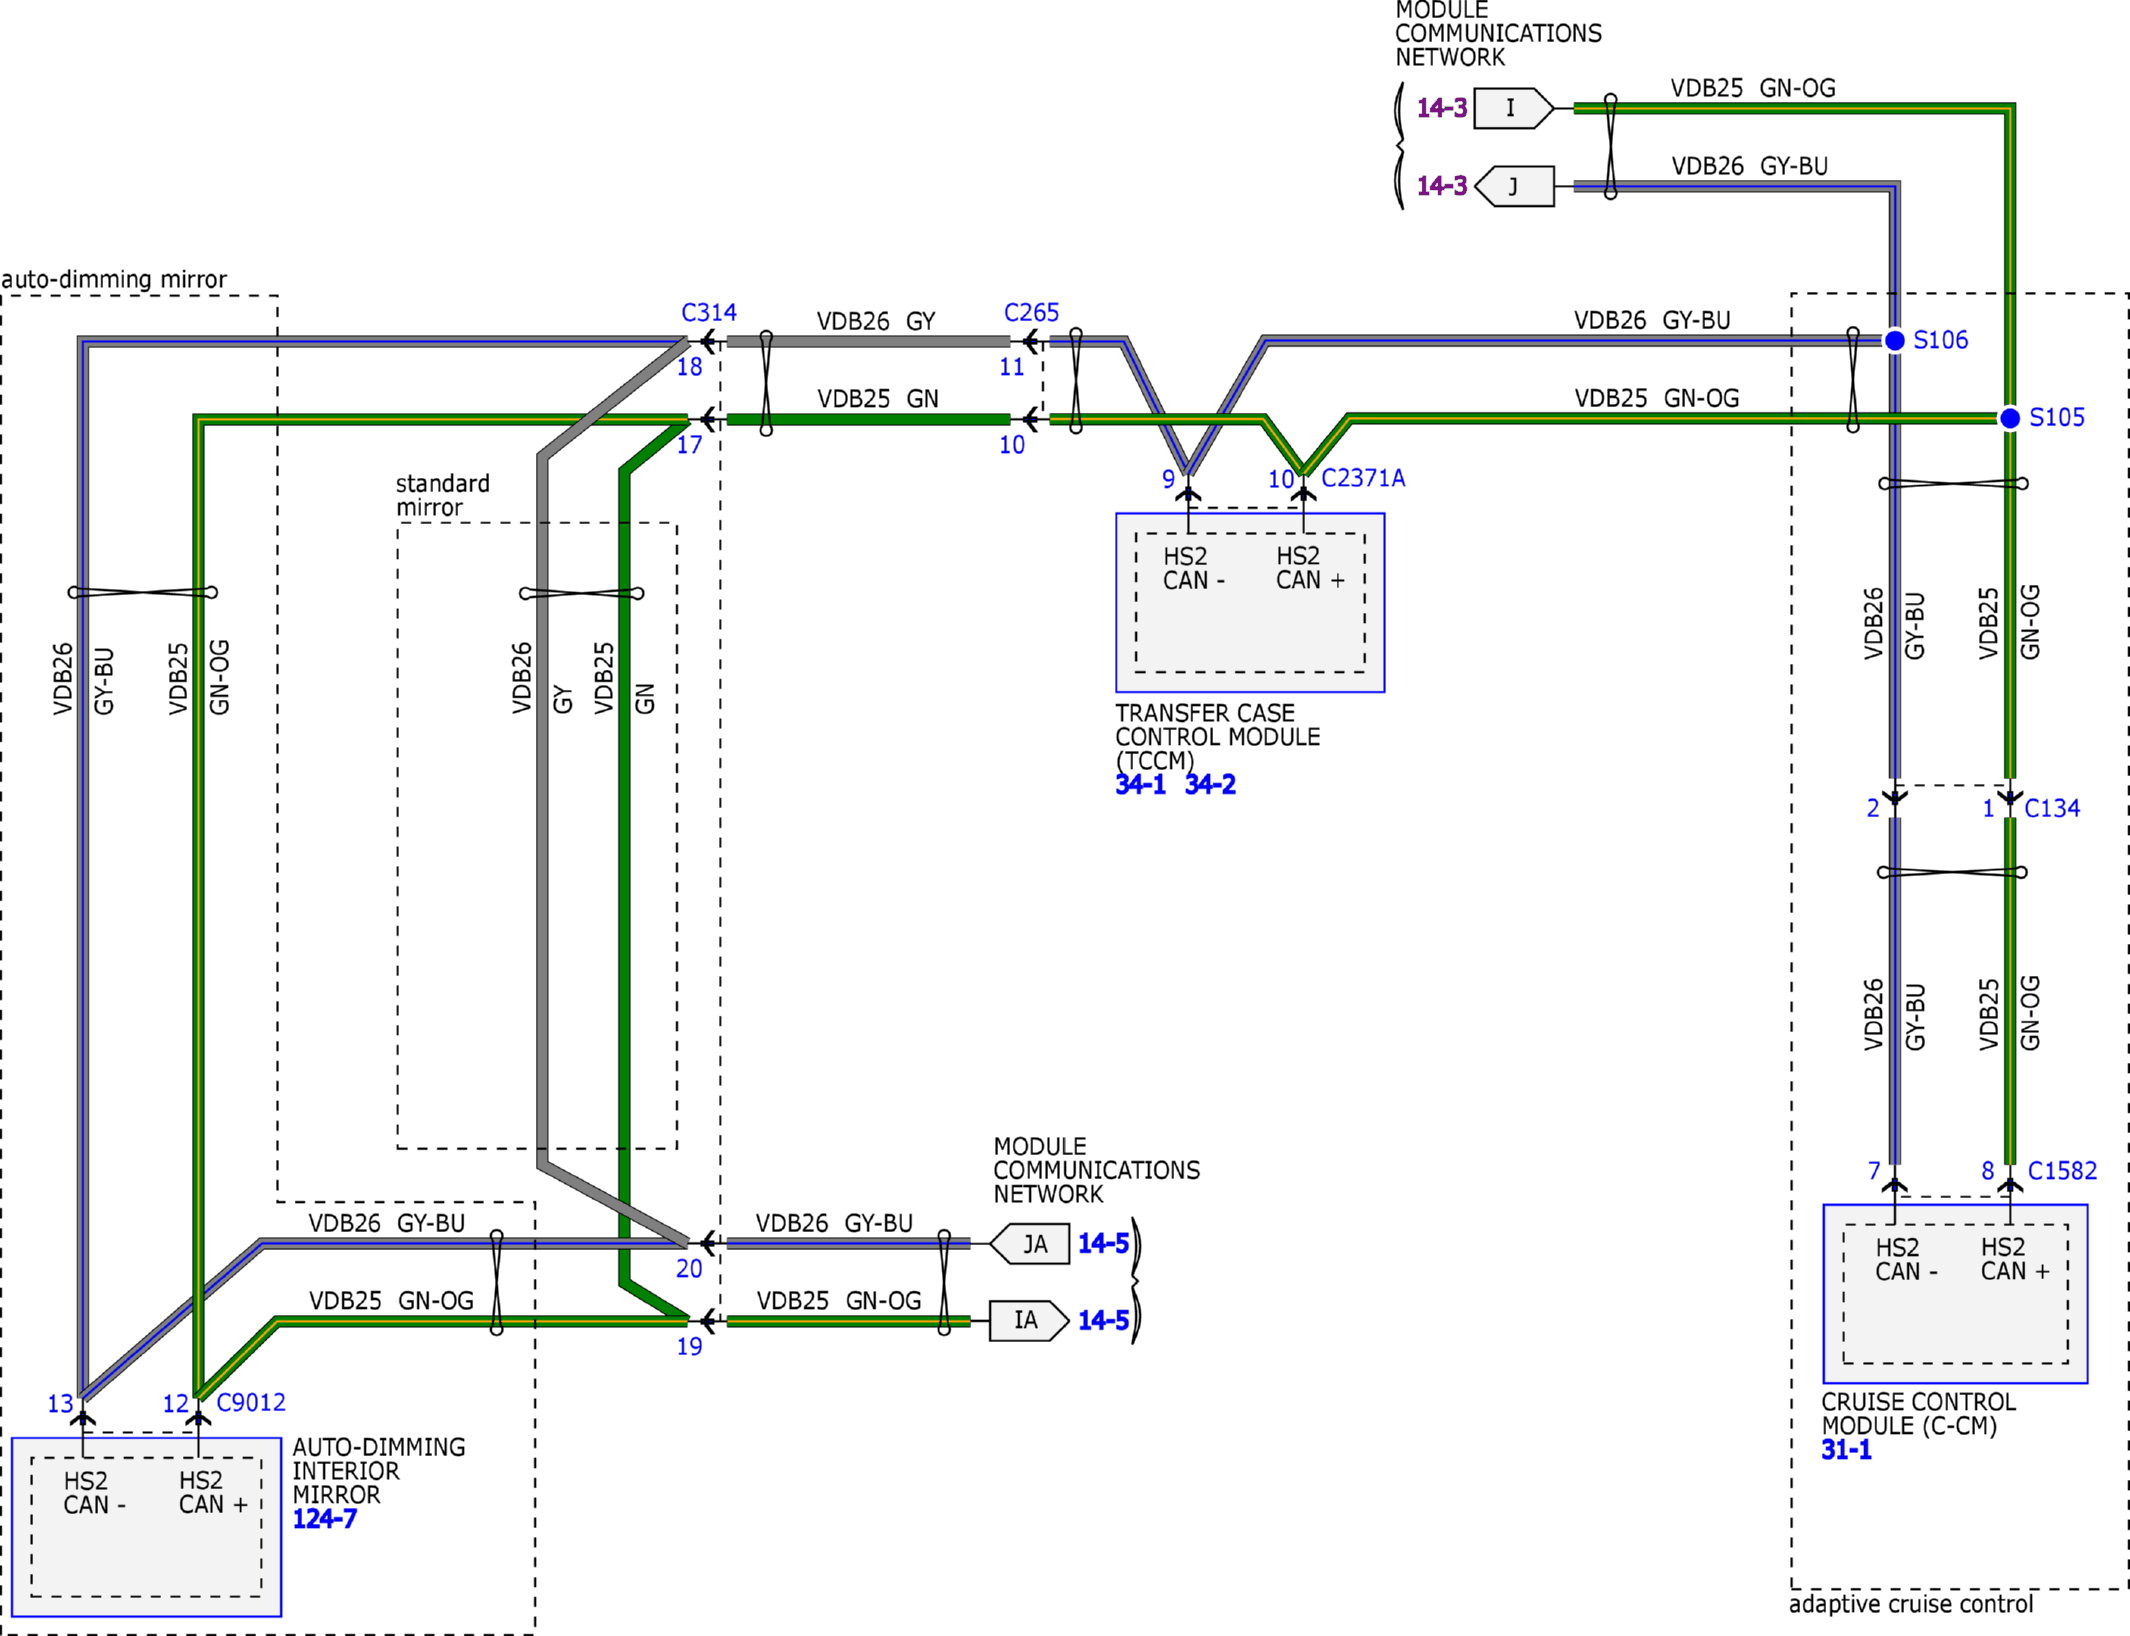
Task: Click the I off-page connector arrow
Action: coord(1513,108)
